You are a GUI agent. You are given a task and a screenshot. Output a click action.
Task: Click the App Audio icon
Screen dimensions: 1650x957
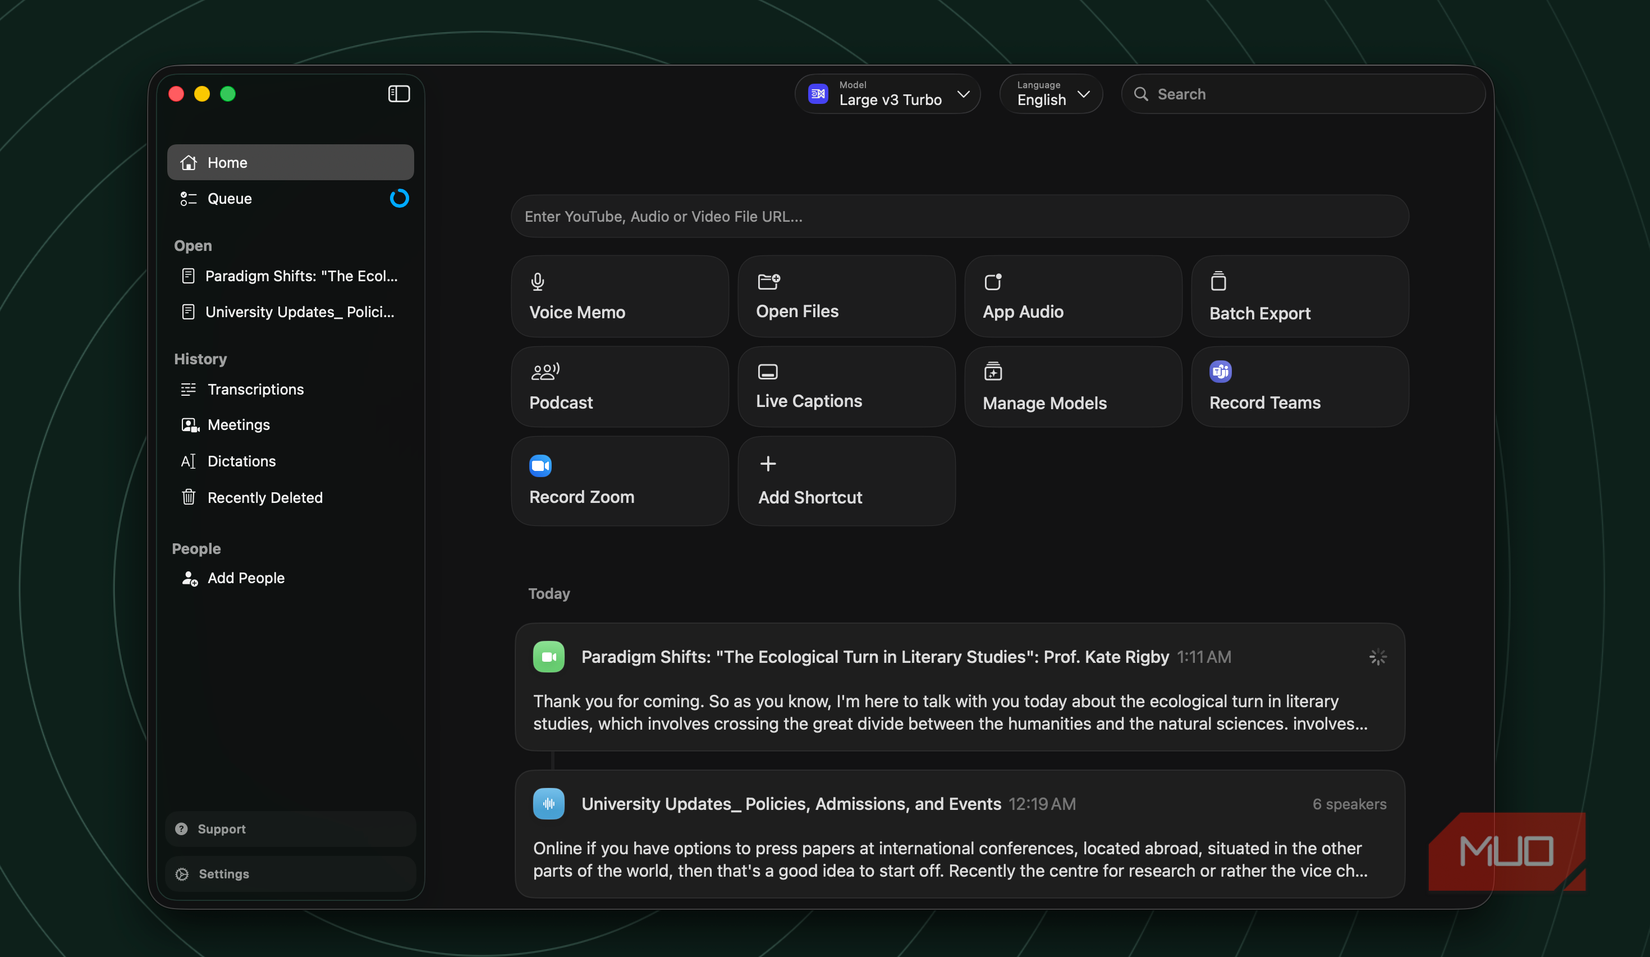pos(993,282)
